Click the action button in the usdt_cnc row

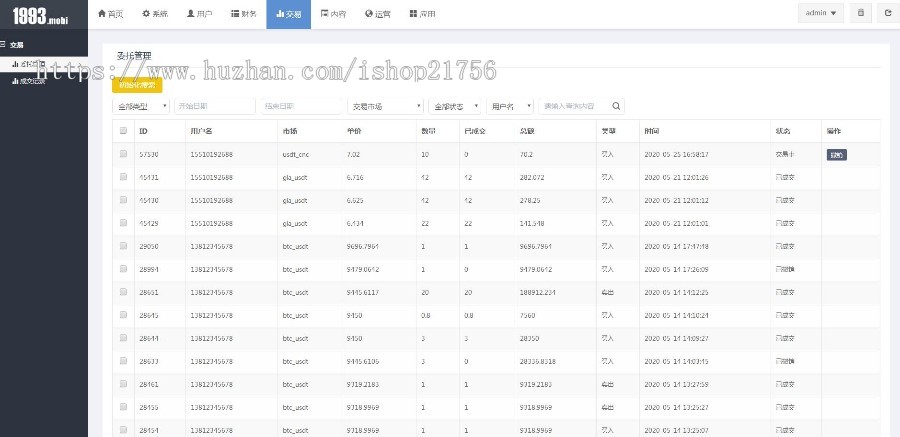click(836, 155)
